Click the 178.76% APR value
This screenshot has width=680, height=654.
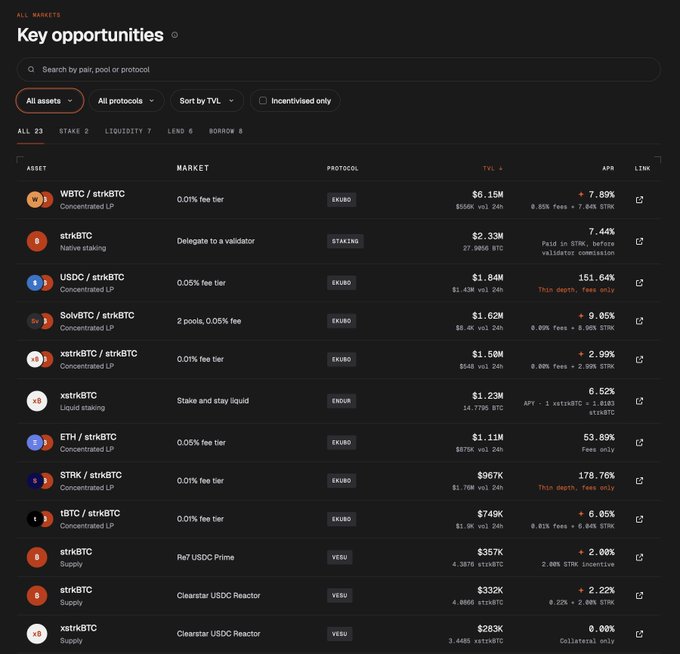(596, 475)
